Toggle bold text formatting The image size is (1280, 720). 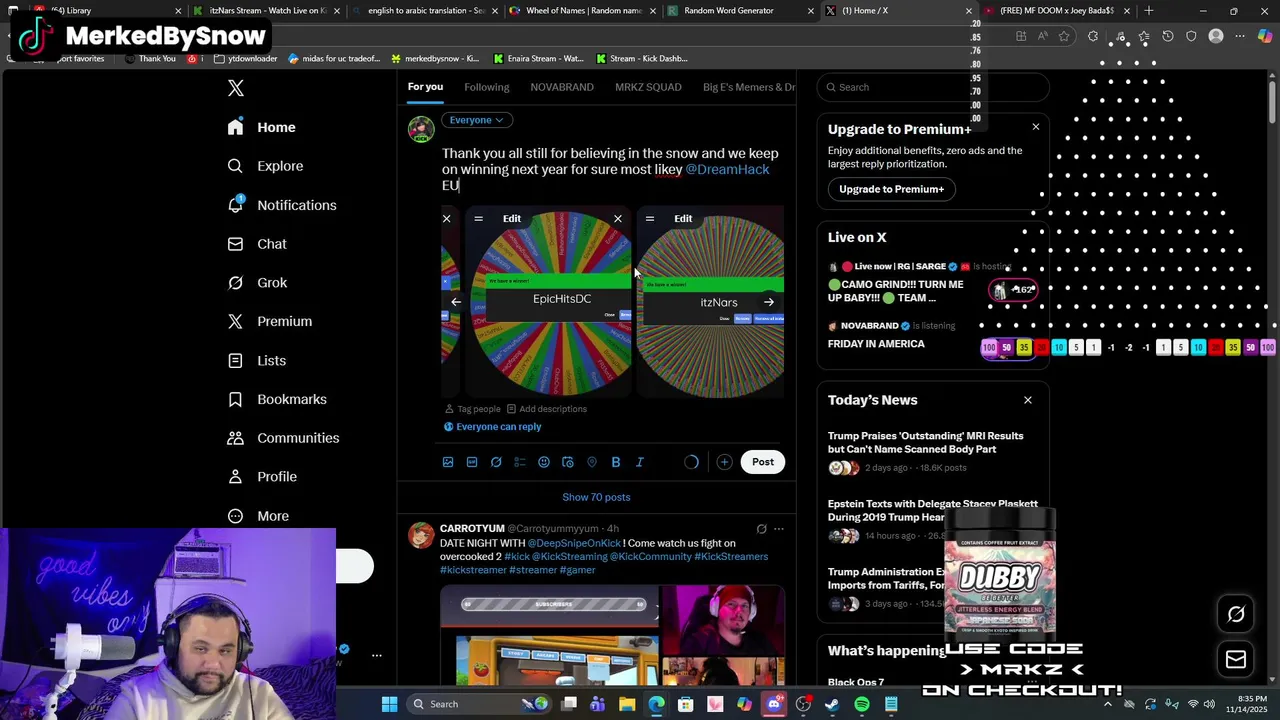pos(616,462)
